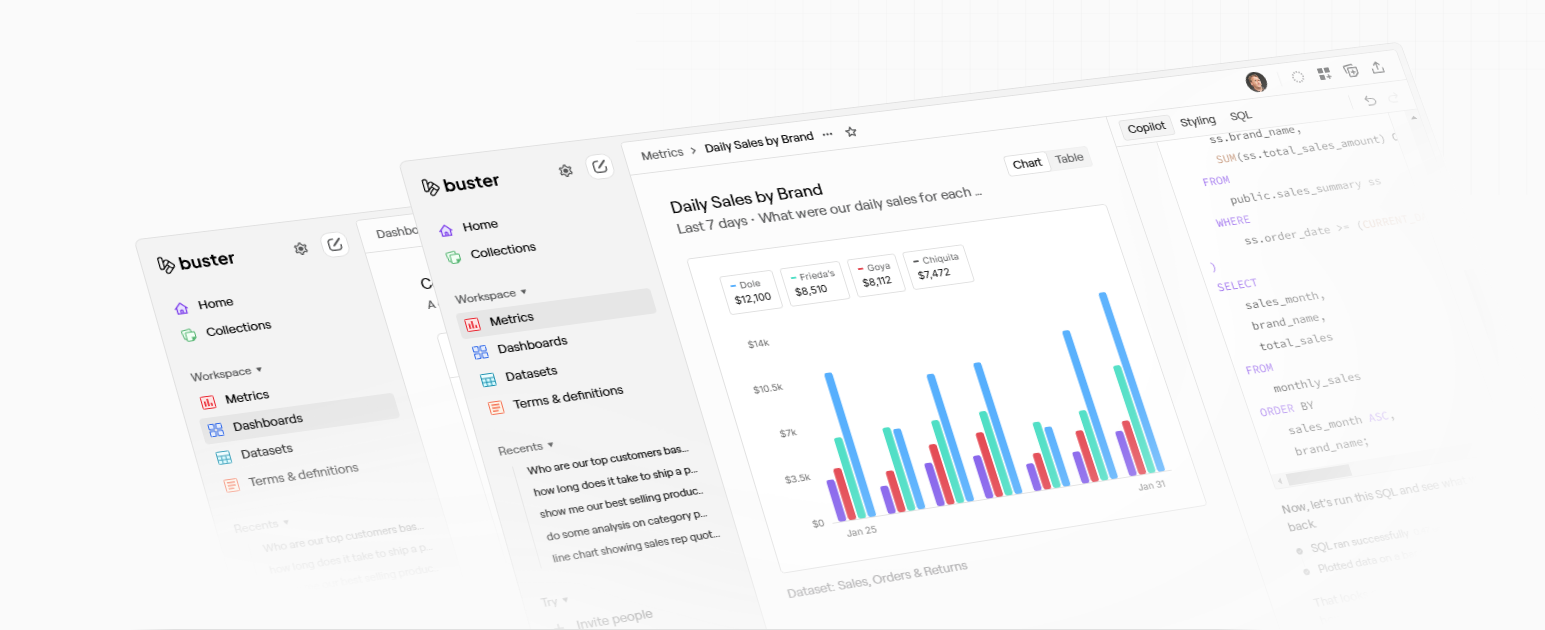This screenshot has width=1545, height=630.
Task: Click the user avatar in top bar
Action: (x=1256, y=82)
